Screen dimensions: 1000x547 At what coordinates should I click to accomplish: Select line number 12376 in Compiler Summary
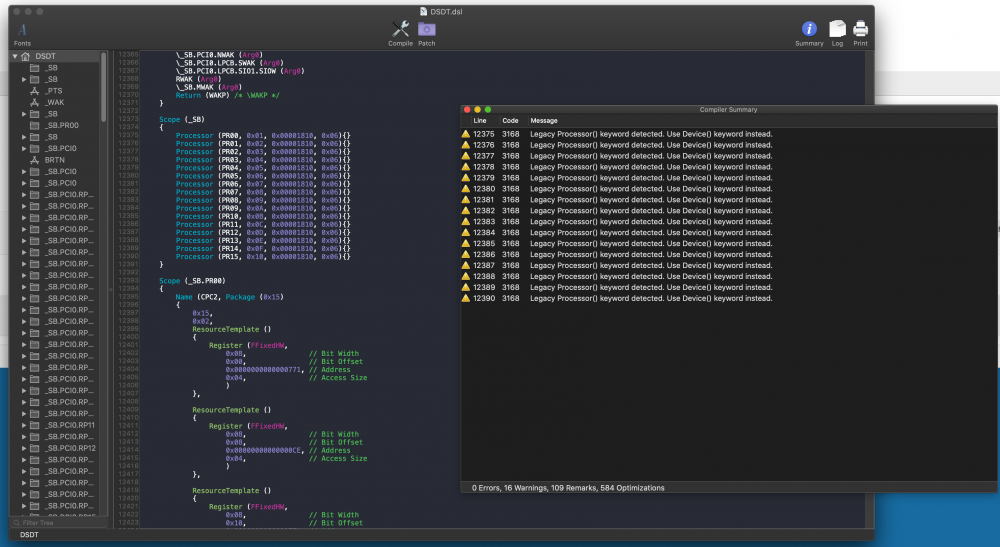click(483, 145)
